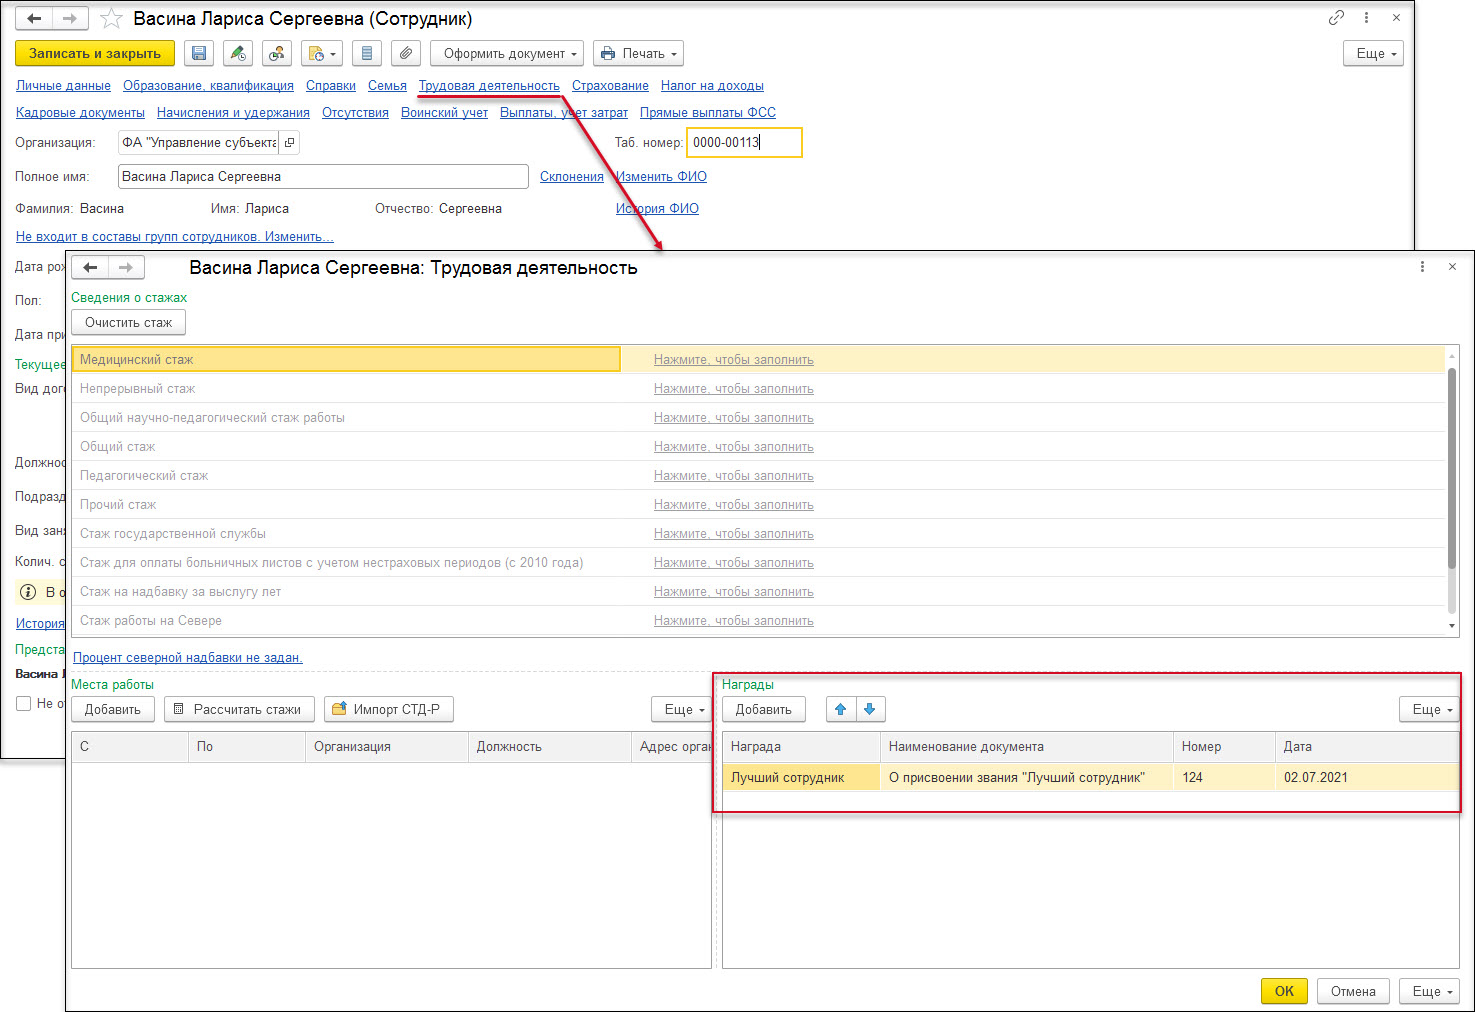Go back in Трудовая деятельность window
The height and width of the screenshot is (1012, 1475).
[x=90, y=267]
